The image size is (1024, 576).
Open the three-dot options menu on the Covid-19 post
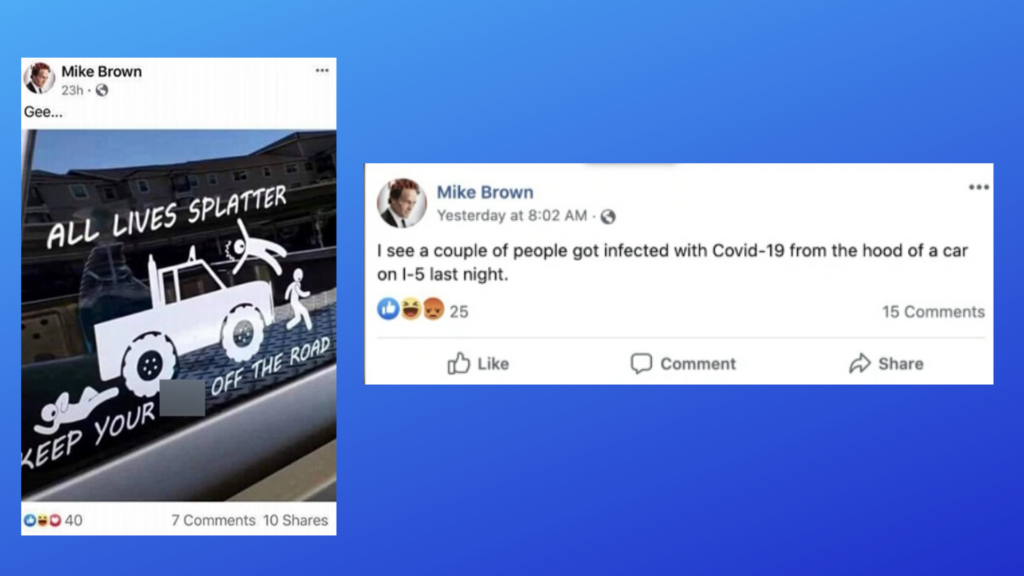(x=978, y=187)
